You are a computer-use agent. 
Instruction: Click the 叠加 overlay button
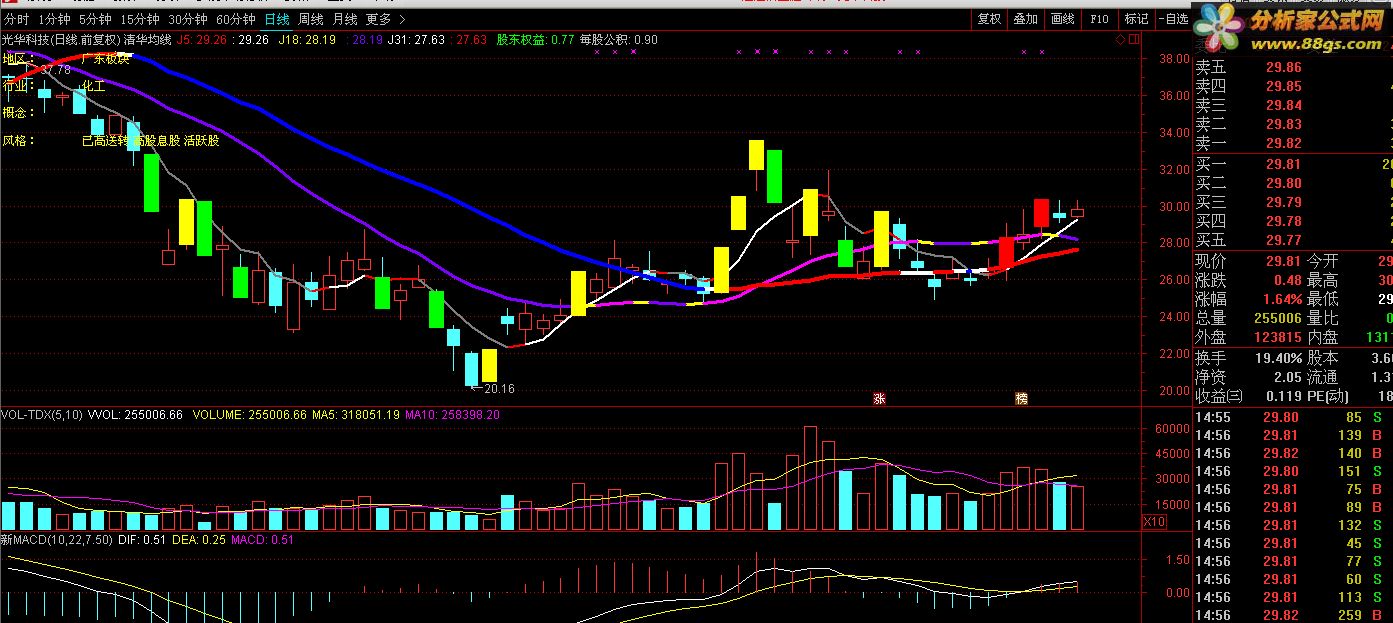1026,19
